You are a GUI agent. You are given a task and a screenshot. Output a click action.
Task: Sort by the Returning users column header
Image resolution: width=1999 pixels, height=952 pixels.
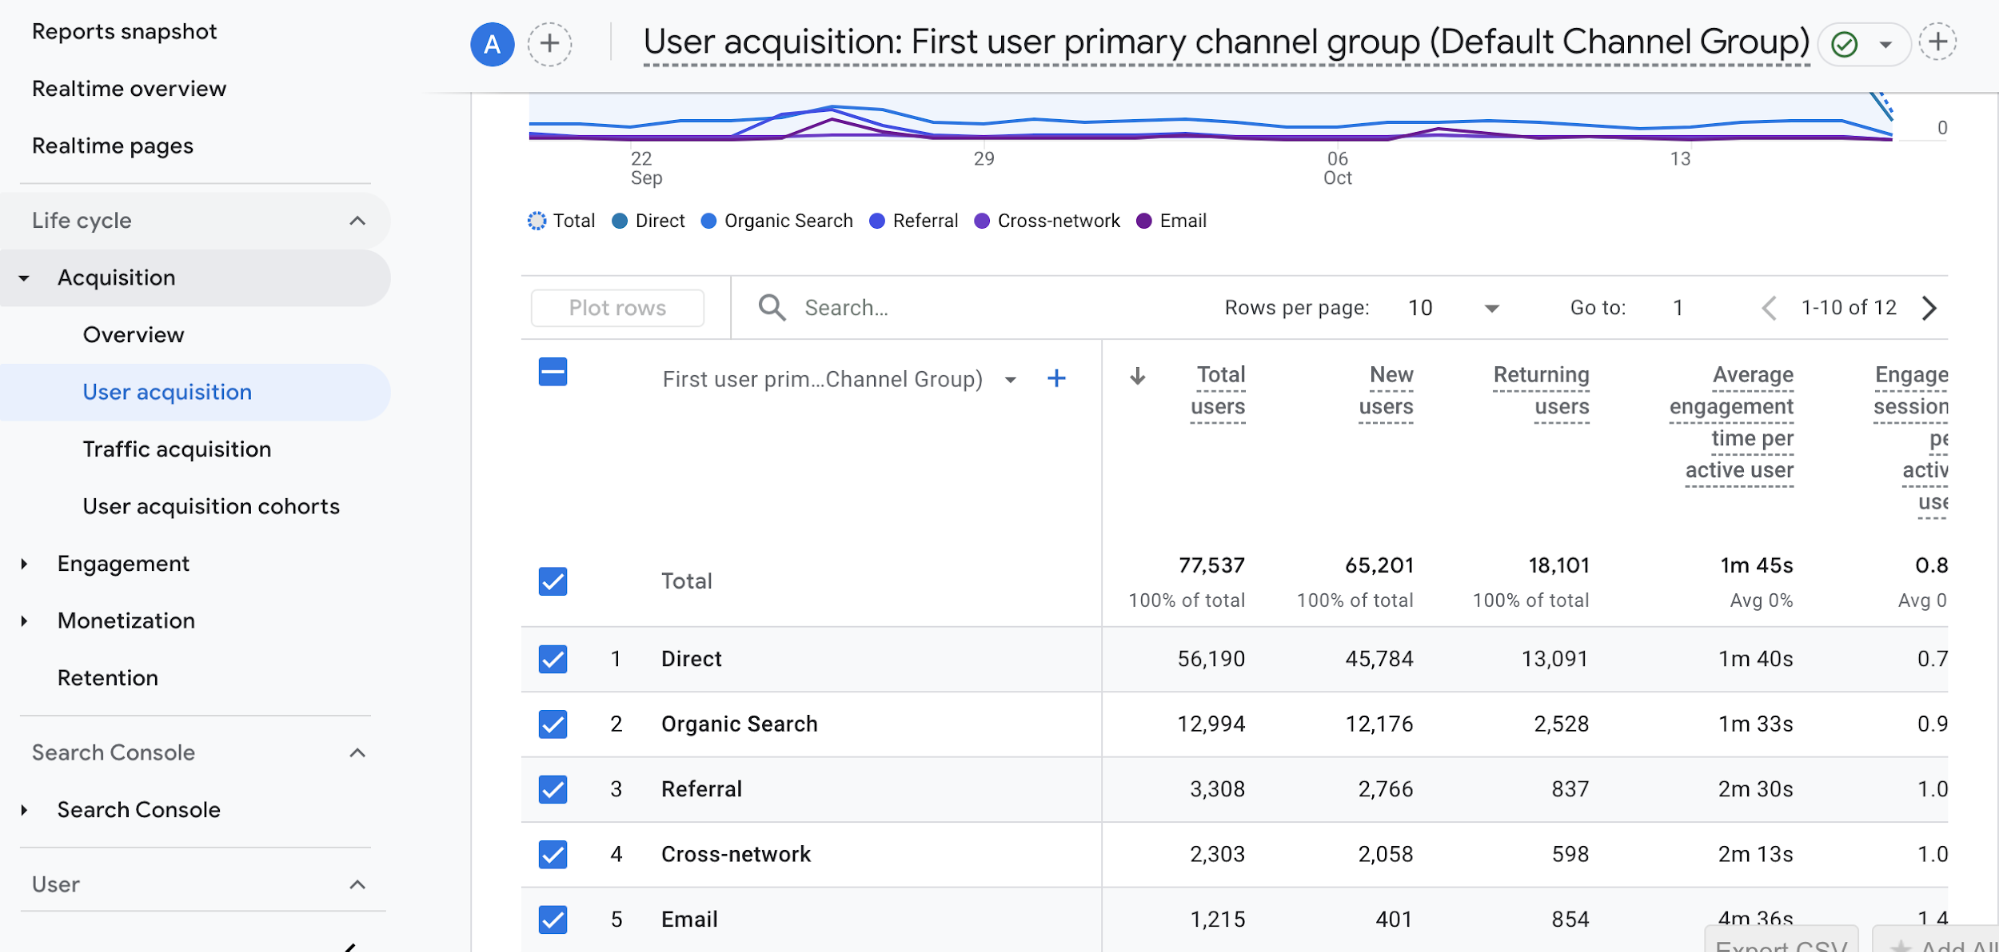point(1541,391)
